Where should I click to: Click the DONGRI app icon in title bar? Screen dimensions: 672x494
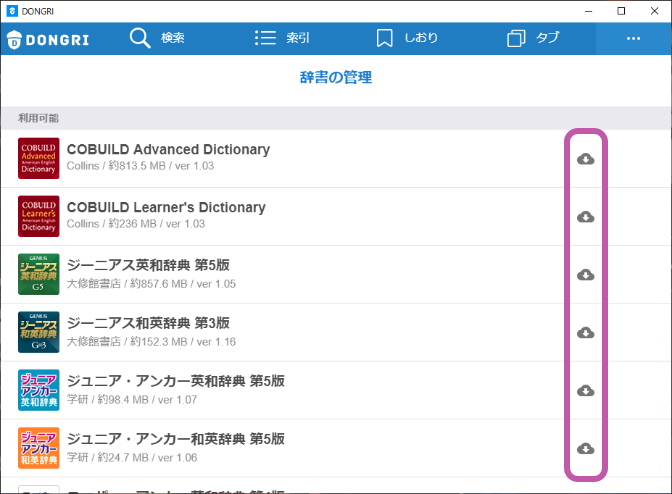pos(12,11)
